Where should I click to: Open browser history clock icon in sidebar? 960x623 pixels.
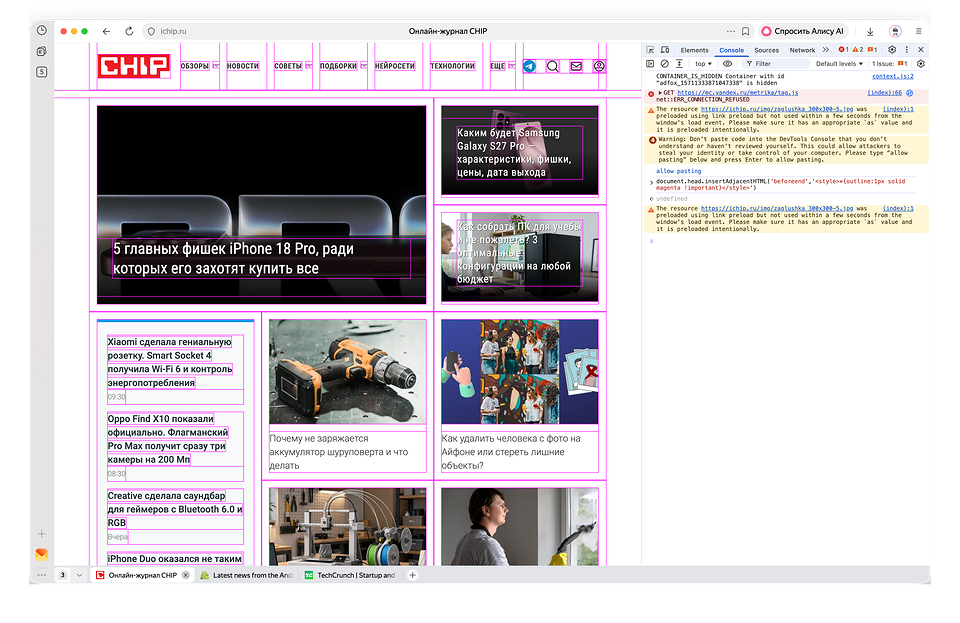click(42, 30)
